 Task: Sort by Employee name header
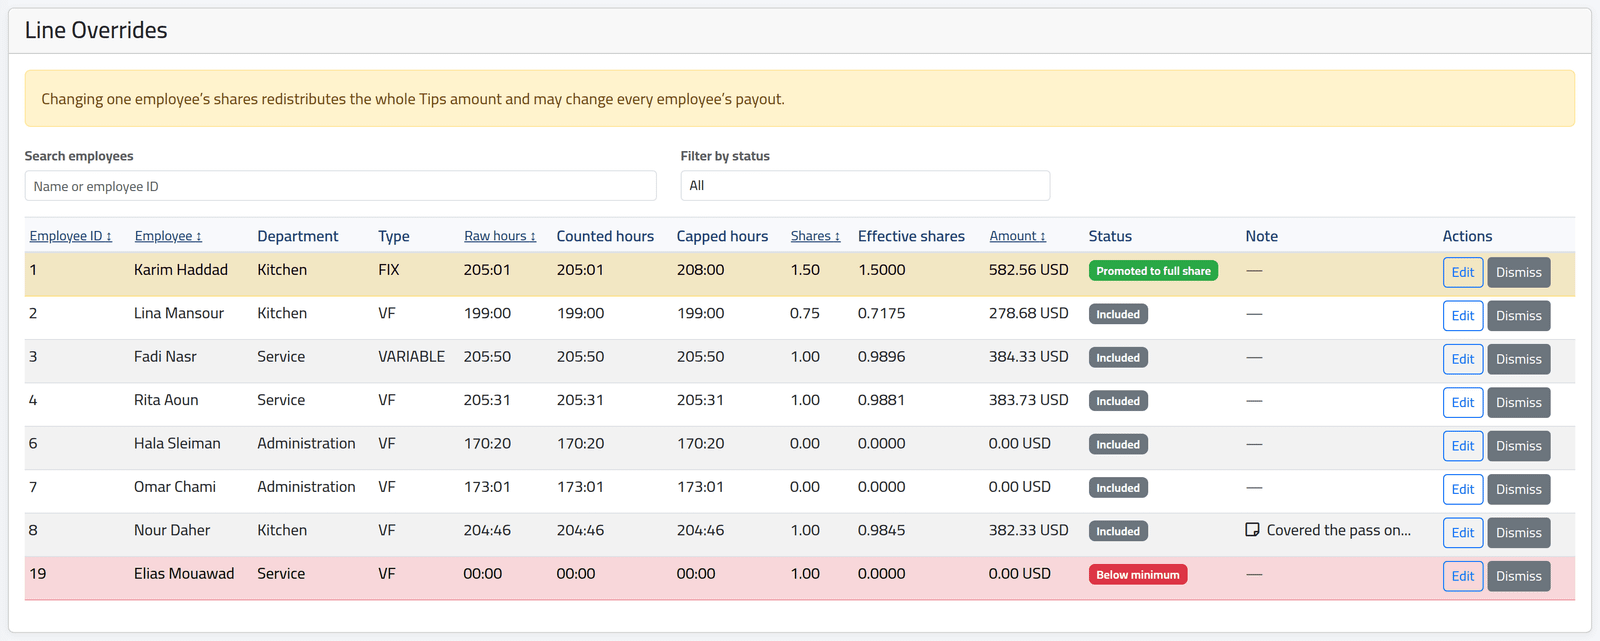click(x=168, y=236)
